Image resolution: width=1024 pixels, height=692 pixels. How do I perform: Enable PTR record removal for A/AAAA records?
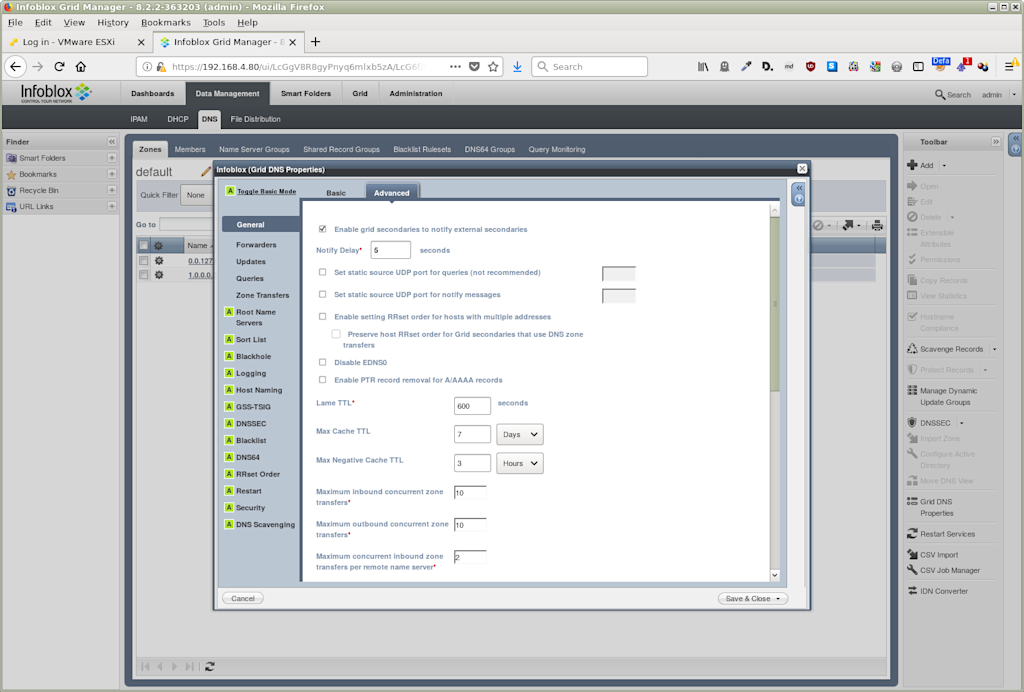tap(323, 379)
